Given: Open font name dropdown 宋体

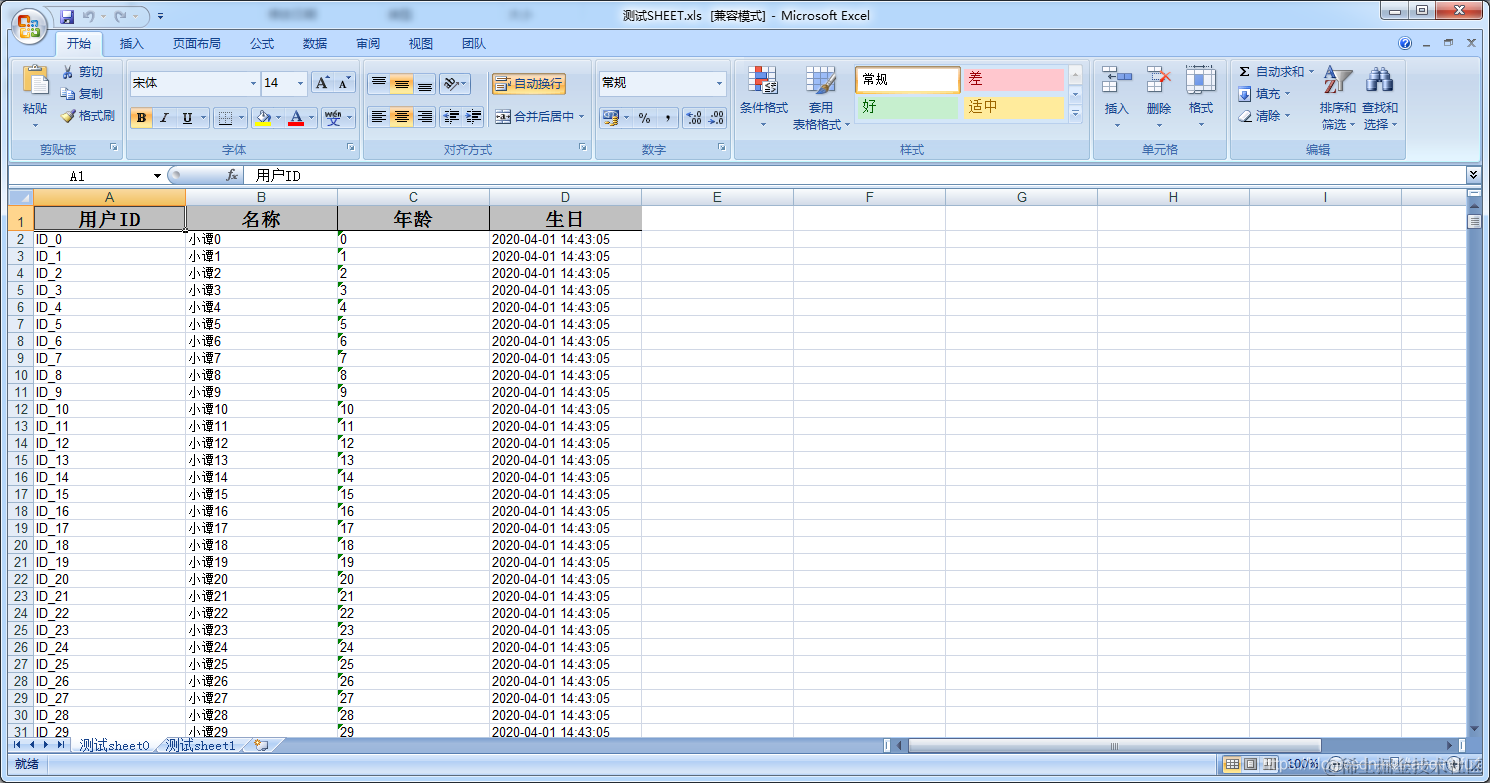Looking at the screenshot, I should pos(253,83).
